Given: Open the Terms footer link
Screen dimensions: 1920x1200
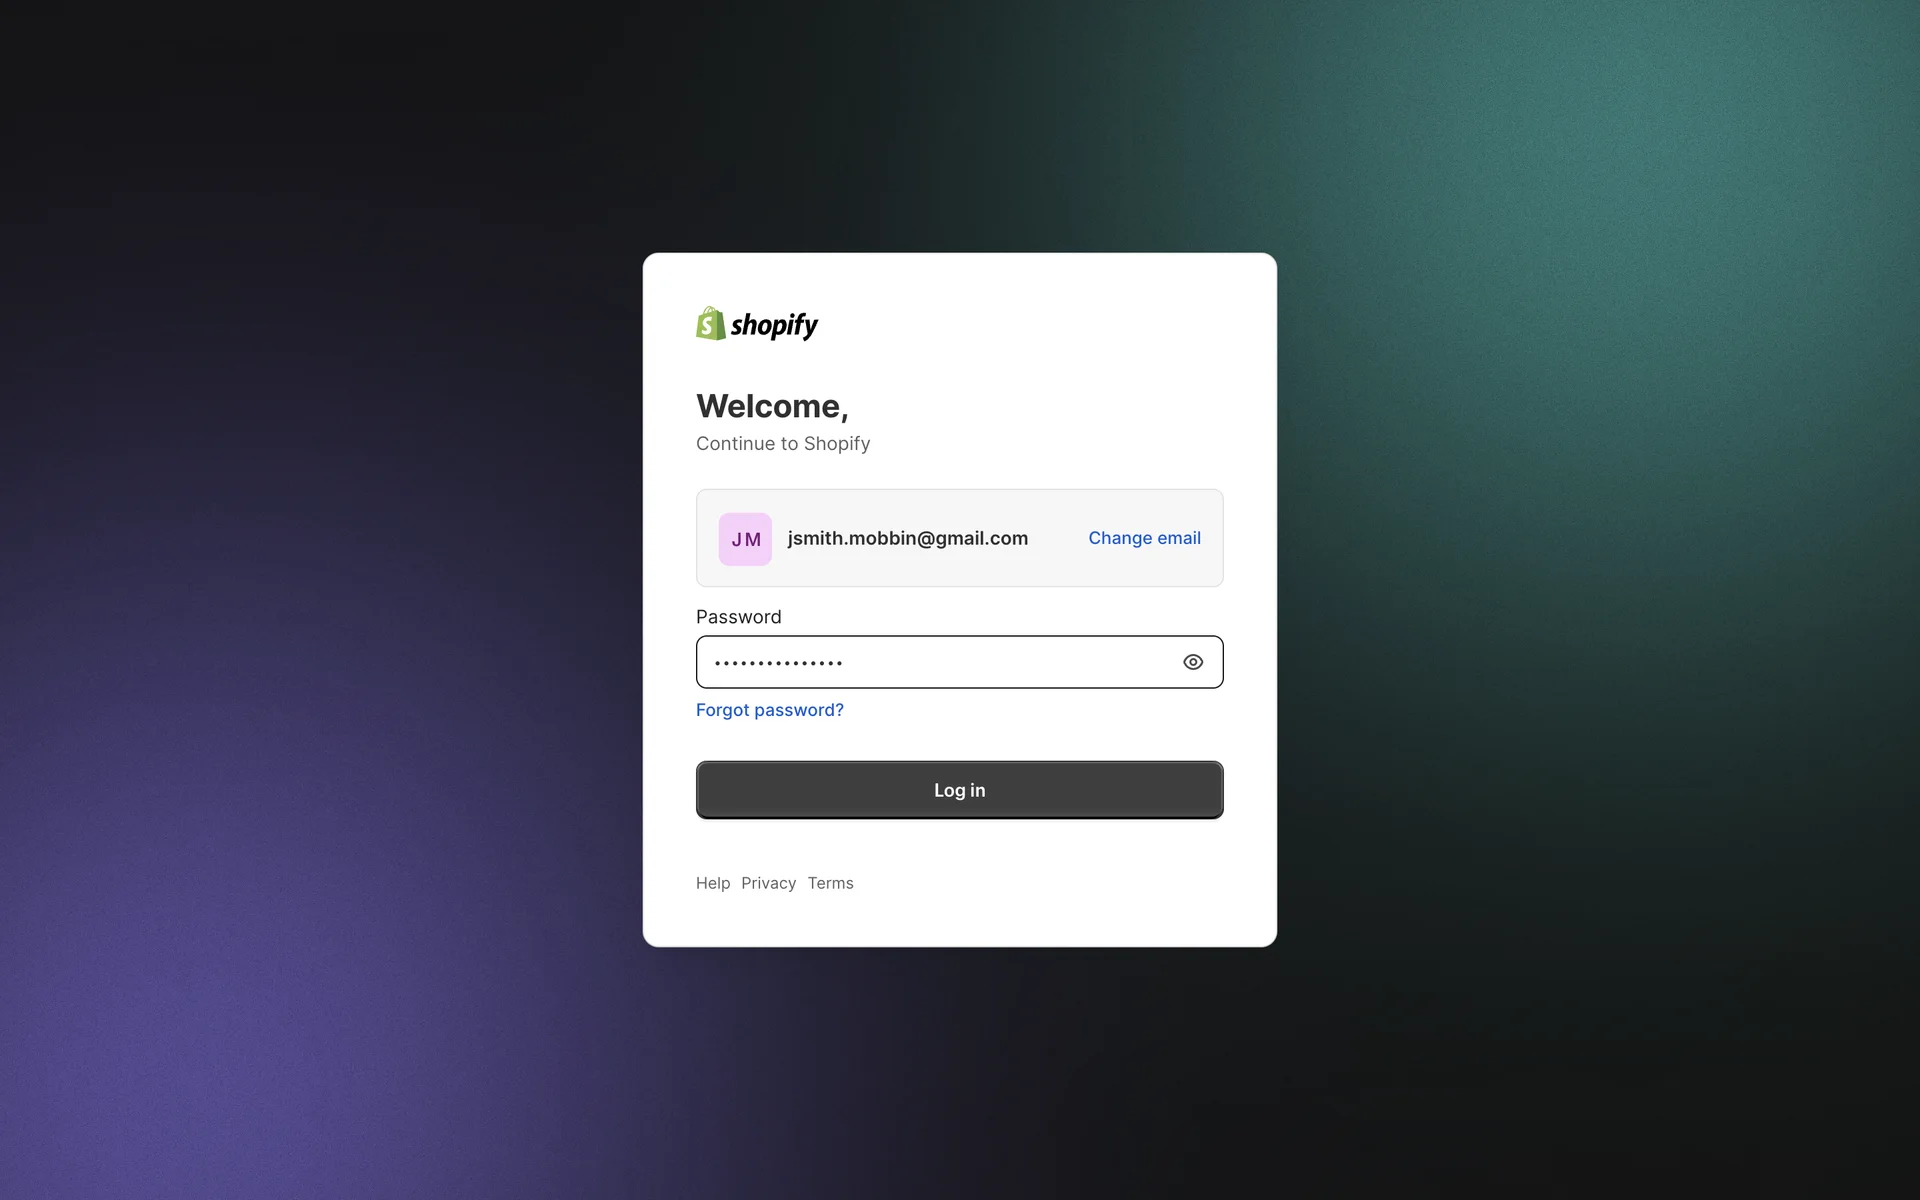Looking at the screenshot, I should pyautogui.click(x=830, y=883).
